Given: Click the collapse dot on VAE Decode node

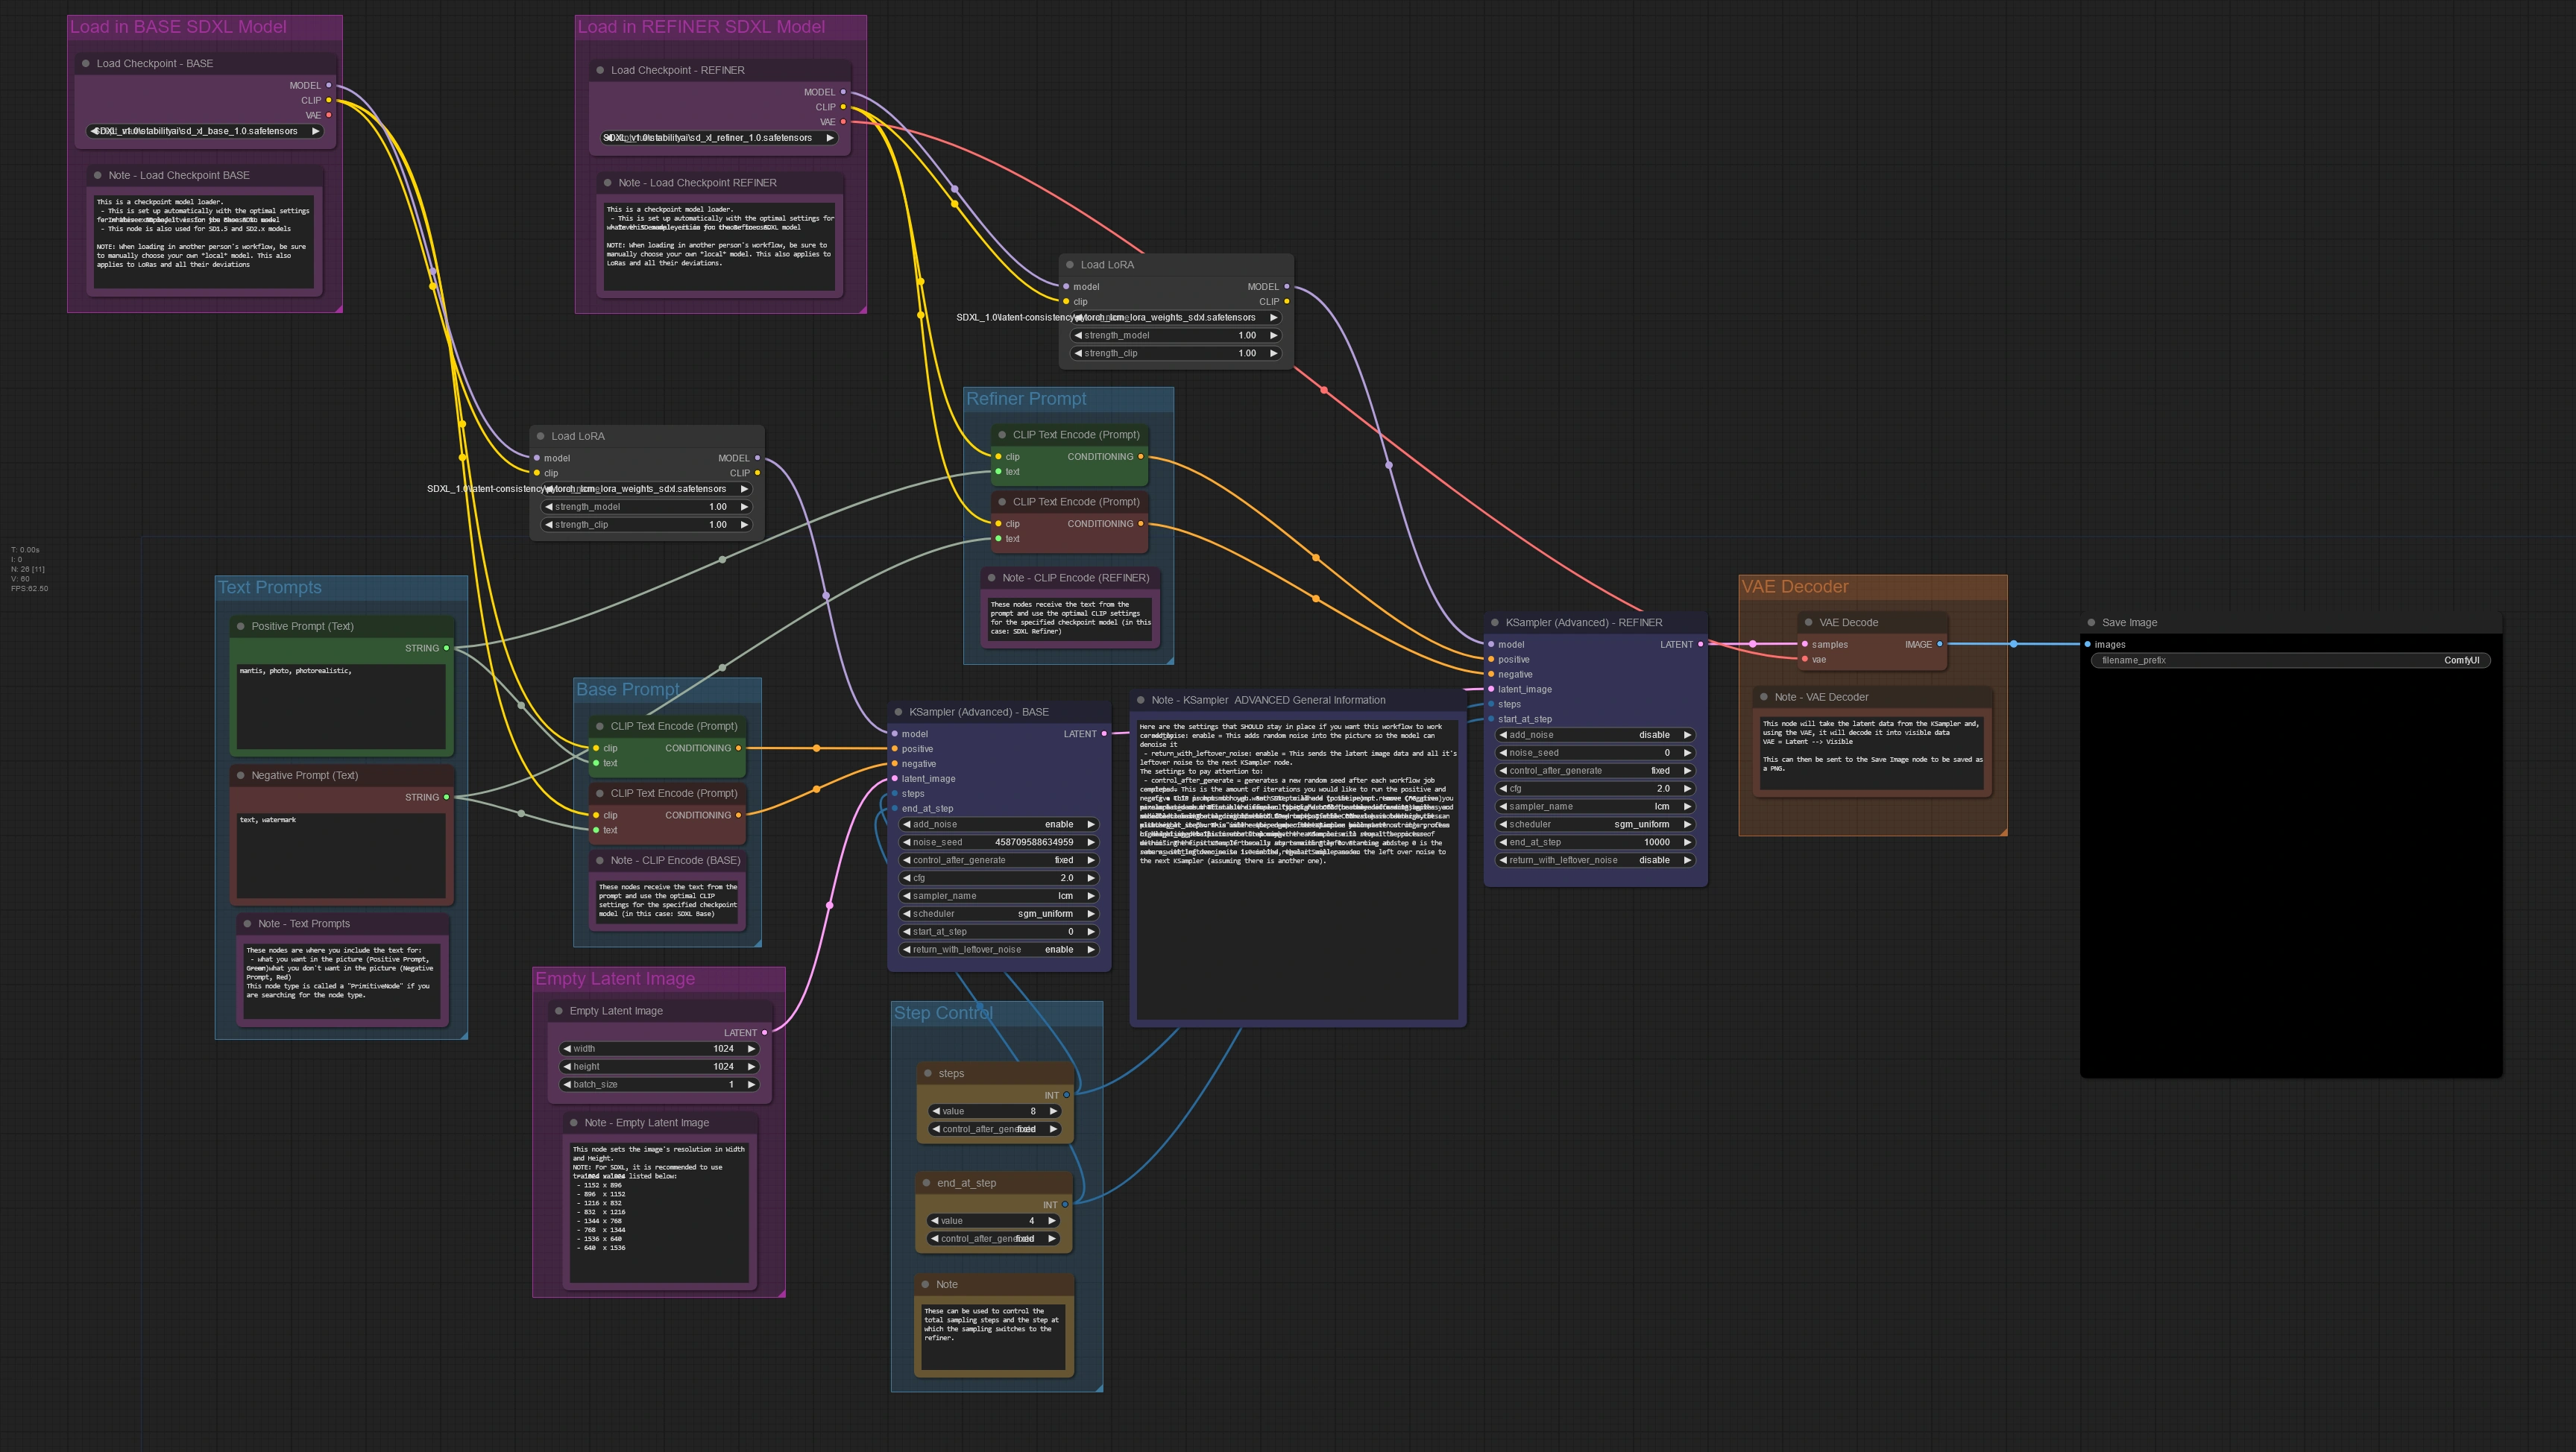Looking at the screenshot, I should (1808, 623).
